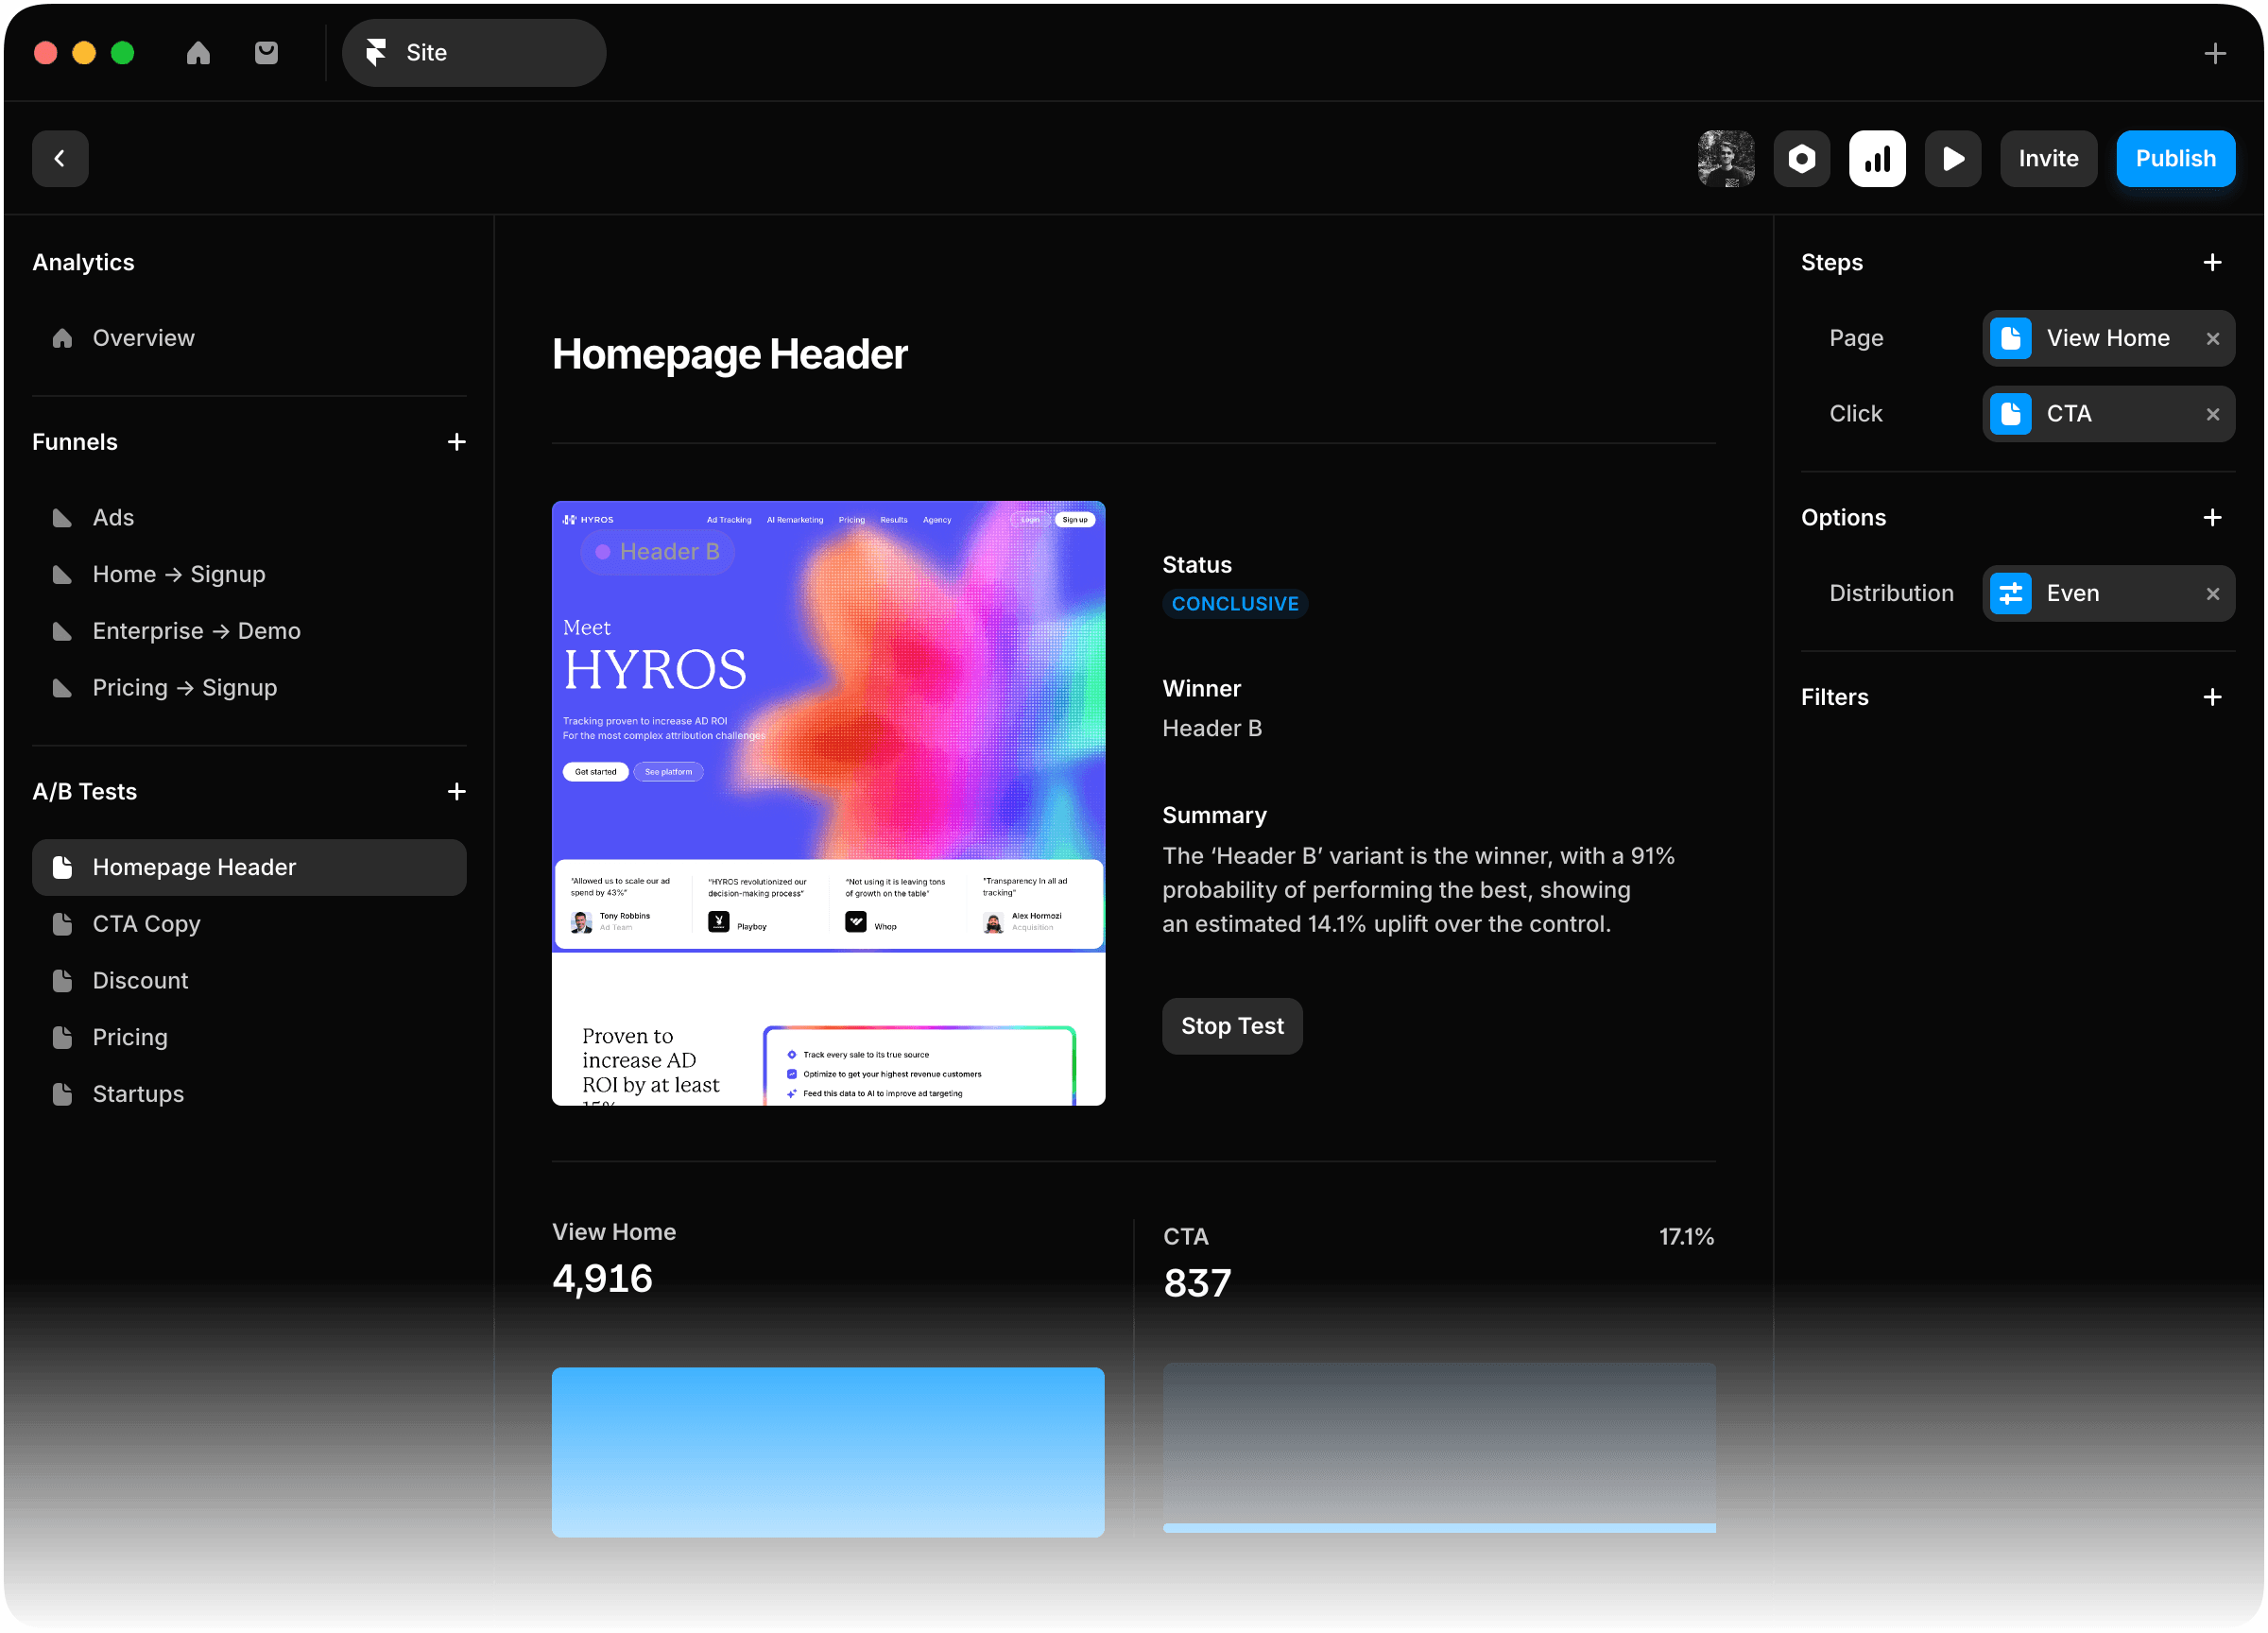Preview the site using the play icon

pyautogui.click(x=1953, y=158)
